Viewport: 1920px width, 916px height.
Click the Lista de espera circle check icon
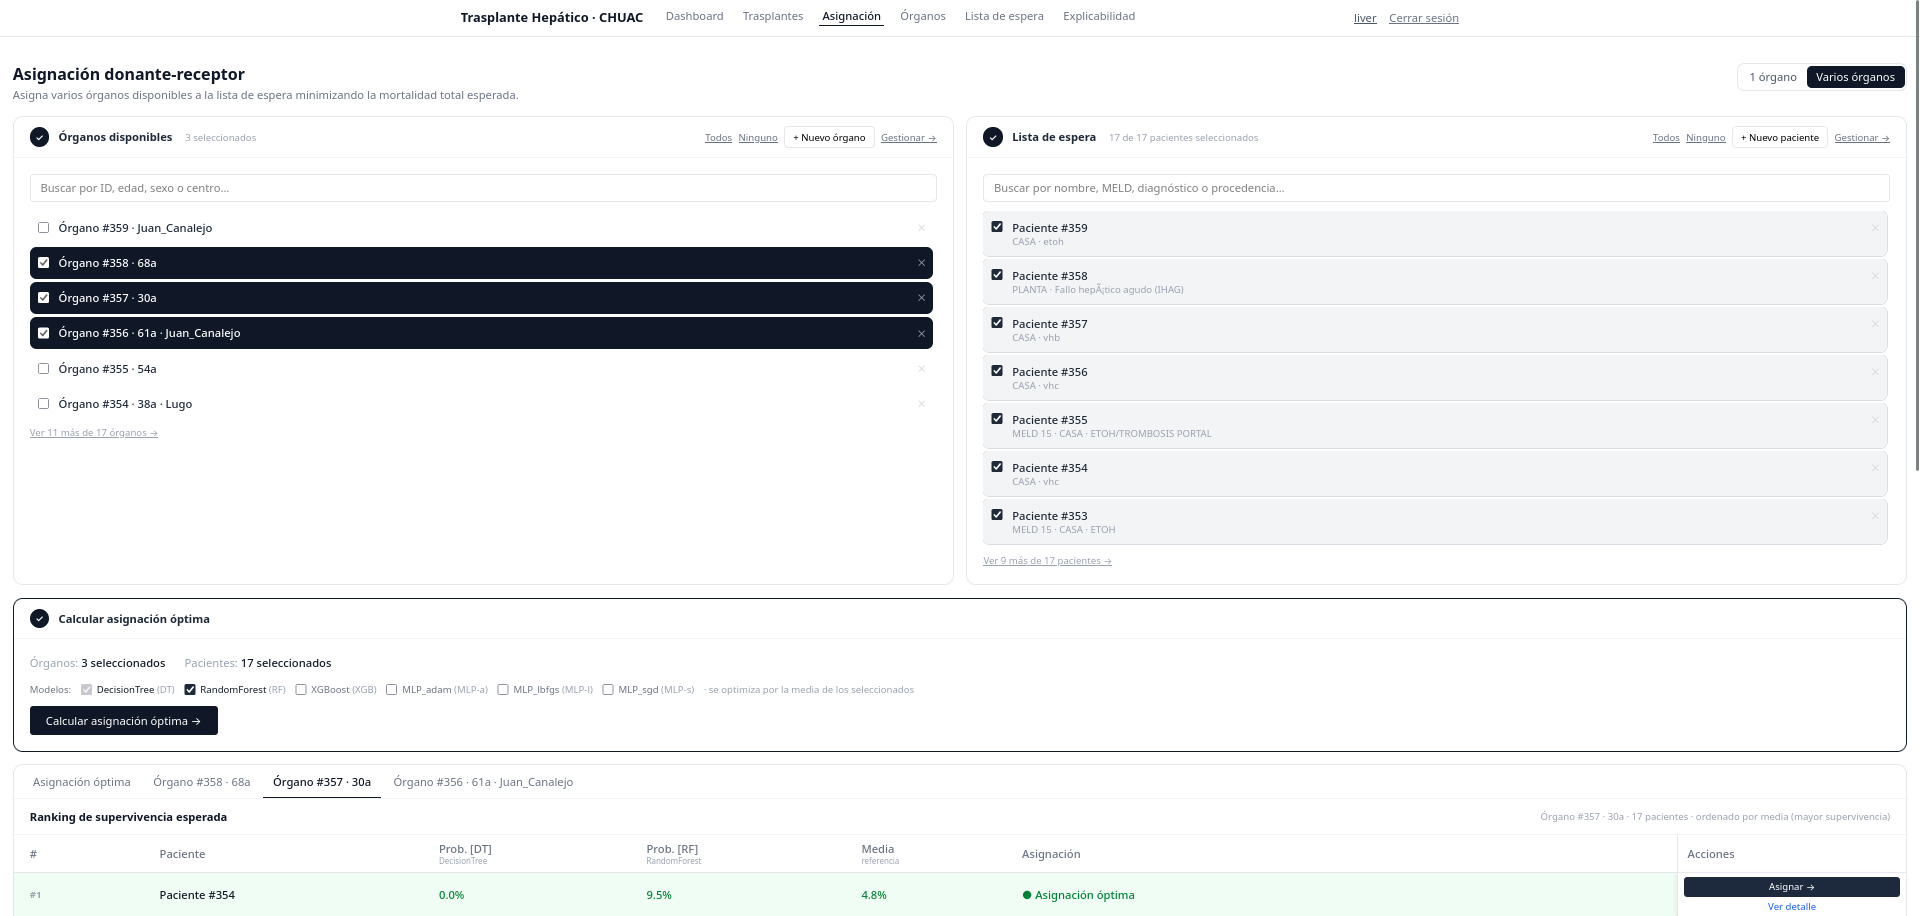tap(993, 137)
